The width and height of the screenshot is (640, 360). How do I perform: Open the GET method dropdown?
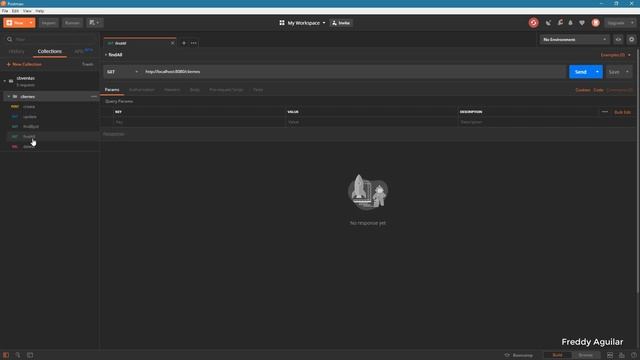[x=122, y=72]
